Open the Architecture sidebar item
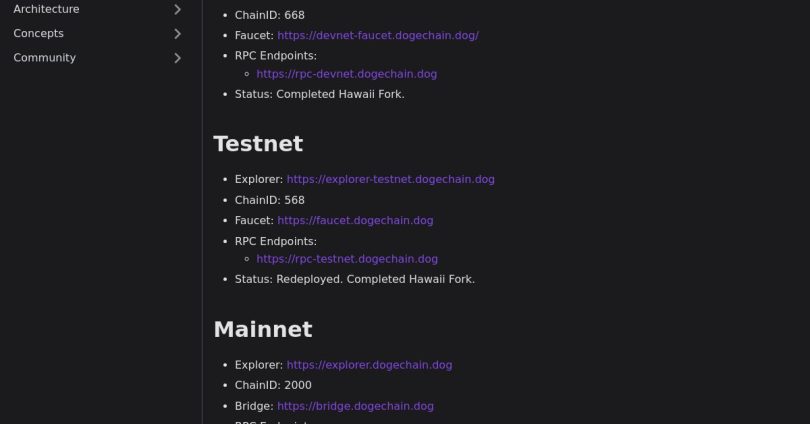 [x=46, y=10]
